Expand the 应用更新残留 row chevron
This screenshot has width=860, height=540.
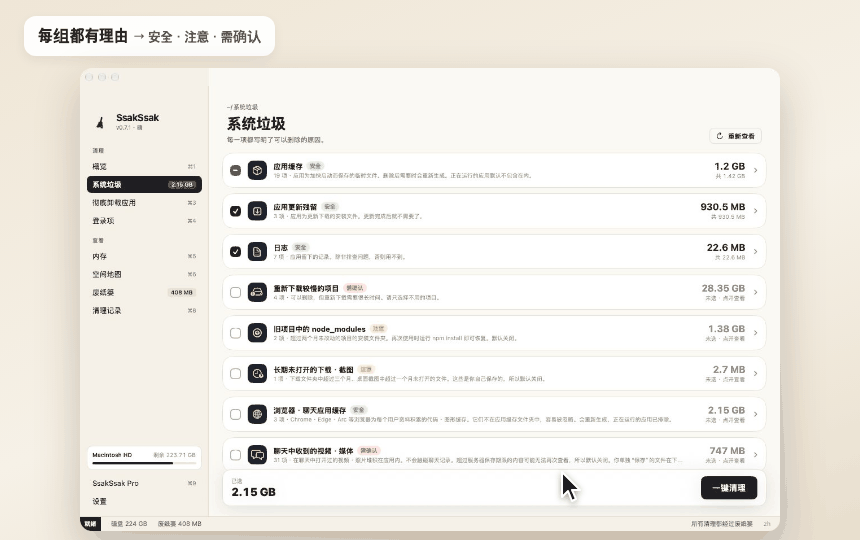tap(756, 211)
